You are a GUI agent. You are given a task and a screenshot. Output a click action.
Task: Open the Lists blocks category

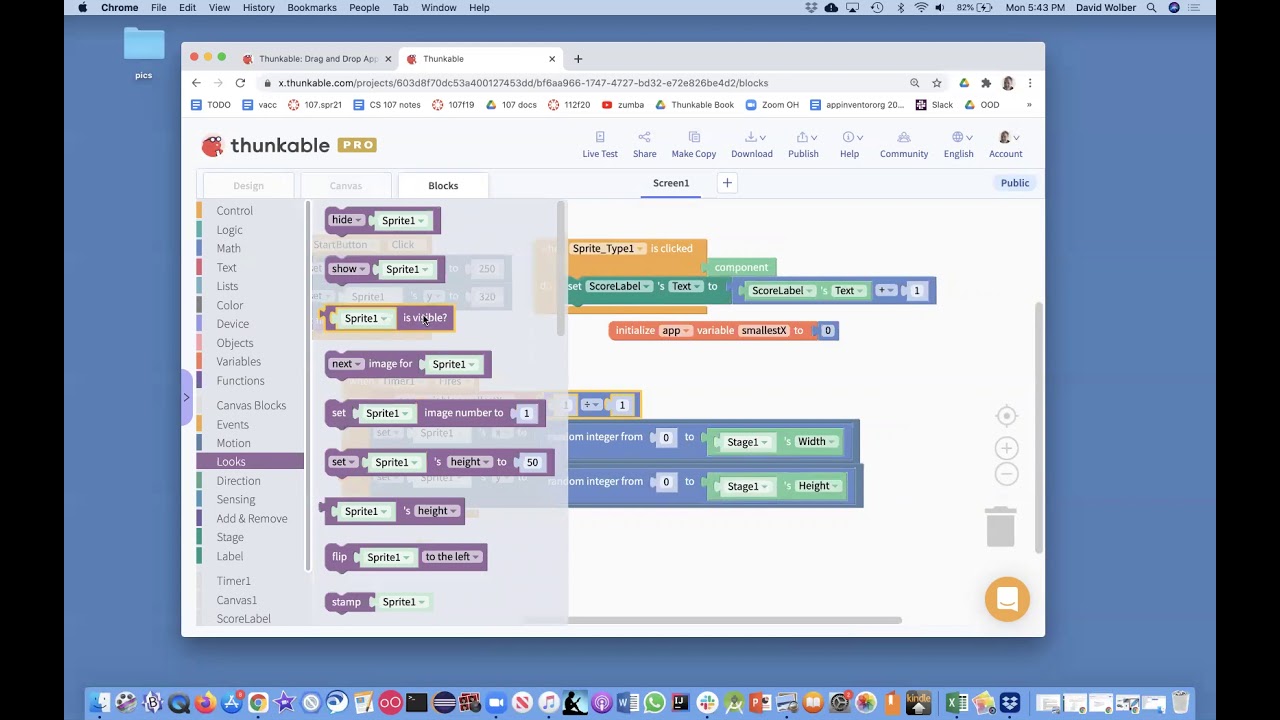227,286
